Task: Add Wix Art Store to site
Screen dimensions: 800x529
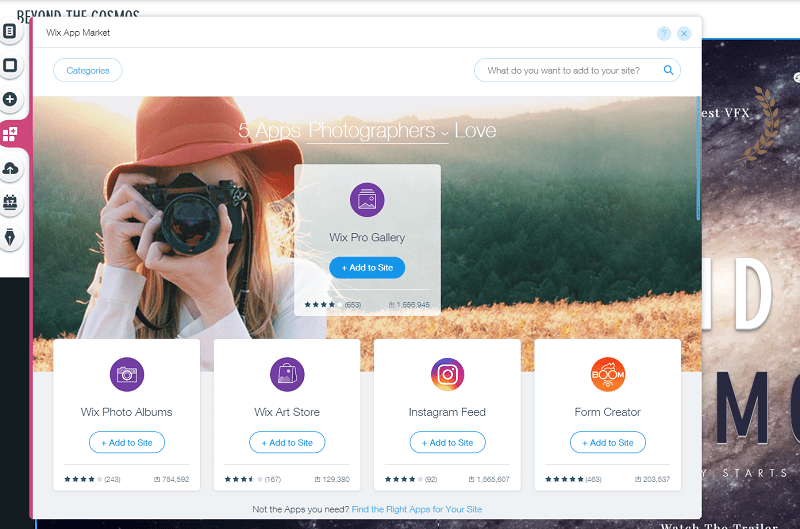Action: [x=287, y=442]
